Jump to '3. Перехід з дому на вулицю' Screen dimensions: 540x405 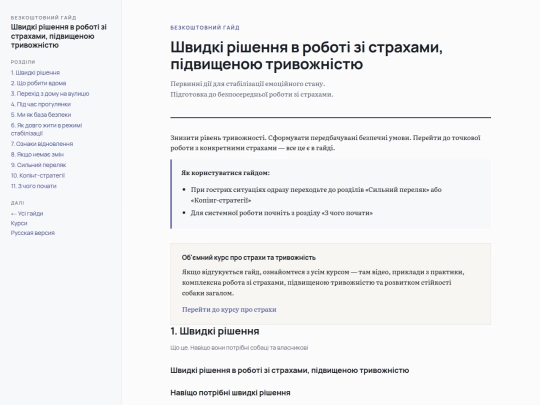coord(50,94)
